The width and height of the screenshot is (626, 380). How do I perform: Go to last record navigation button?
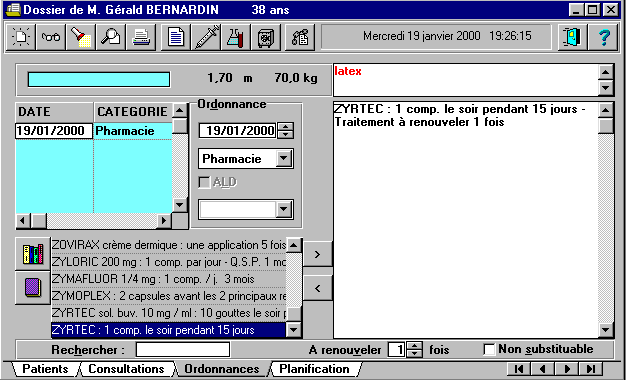coord(590,368)
